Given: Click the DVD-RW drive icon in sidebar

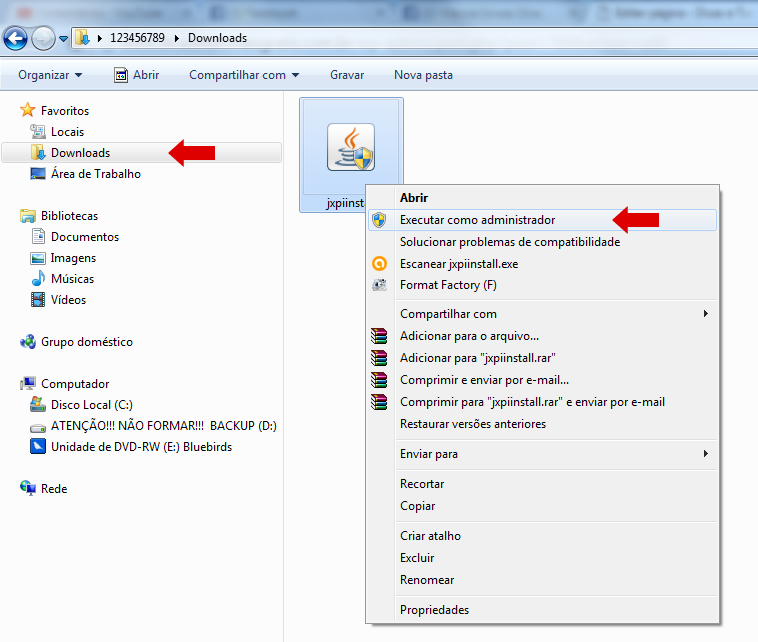Looking at the screenshot, I should (x=38, y=446).
